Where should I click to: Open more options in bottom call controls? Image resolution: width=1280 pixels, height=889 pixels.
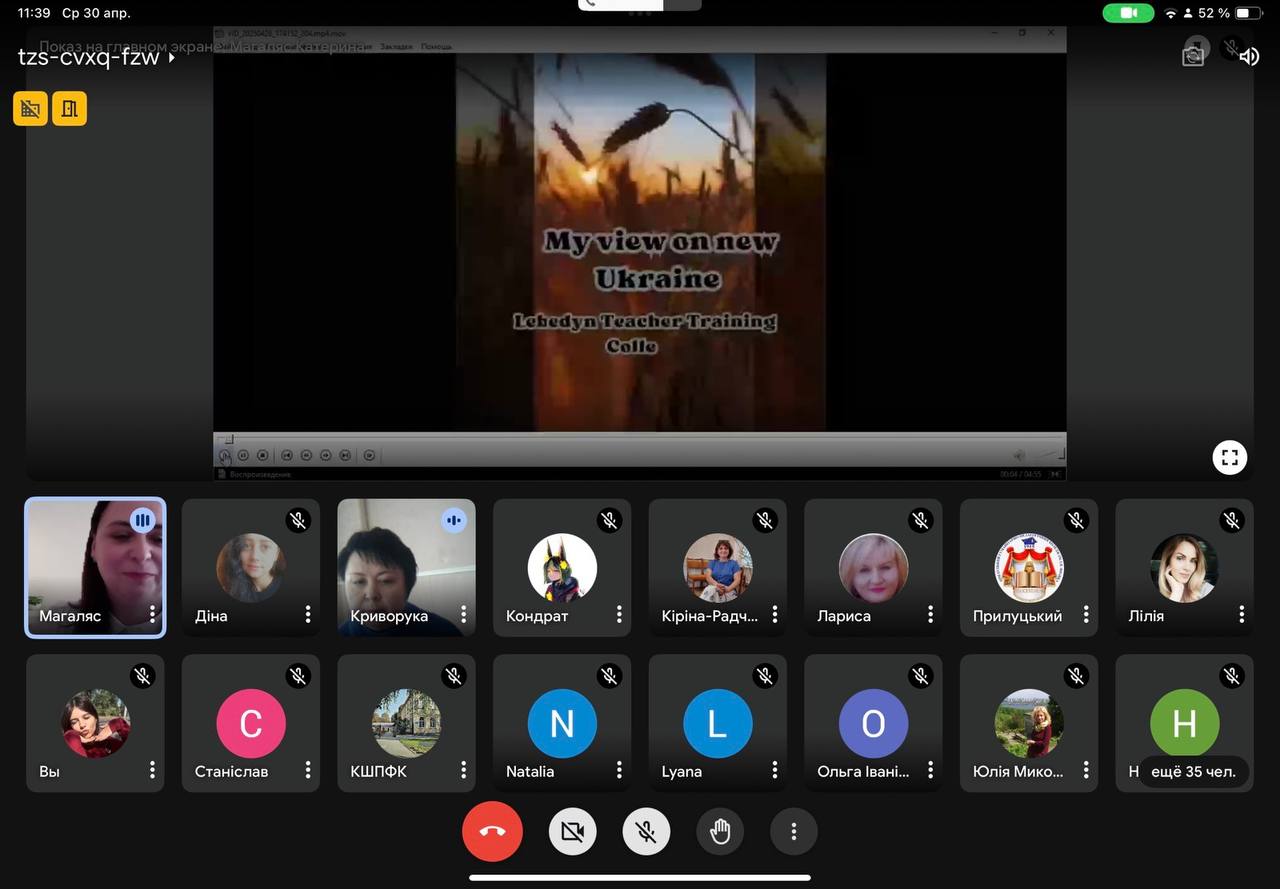[x=794, y=831]
